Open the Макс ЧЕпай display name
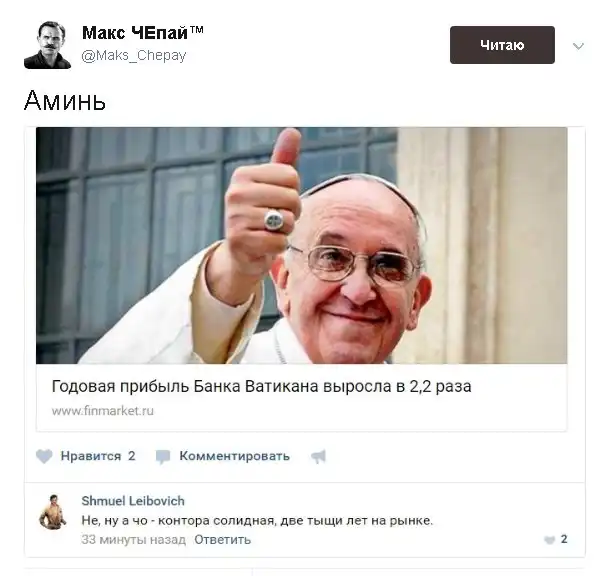The height and width of the screenshot is (576, 609). click(x=143, y=33)
